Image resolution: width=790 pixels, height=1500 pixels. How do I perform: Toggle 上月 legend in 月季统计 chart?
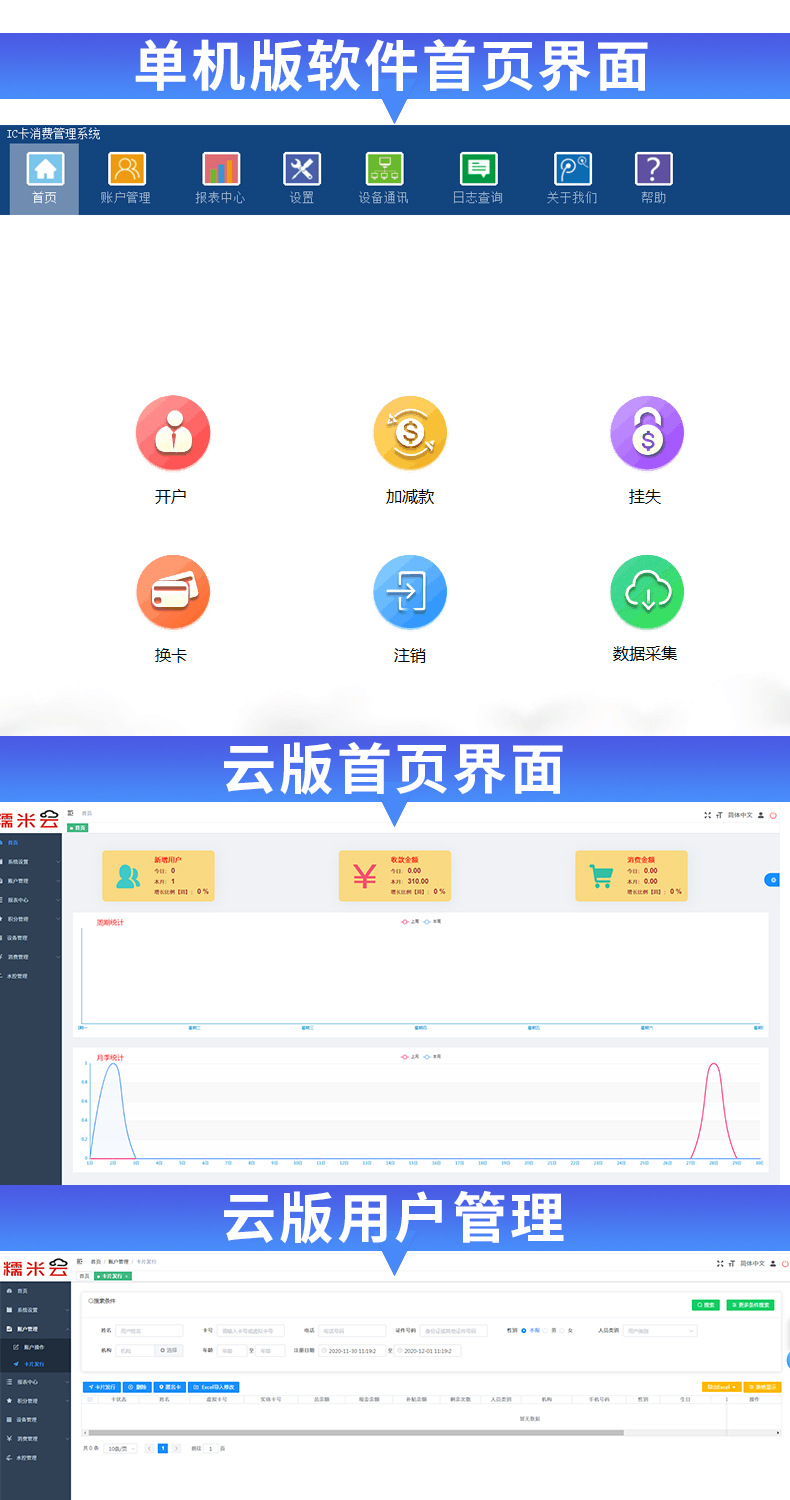click(410, 1056)
